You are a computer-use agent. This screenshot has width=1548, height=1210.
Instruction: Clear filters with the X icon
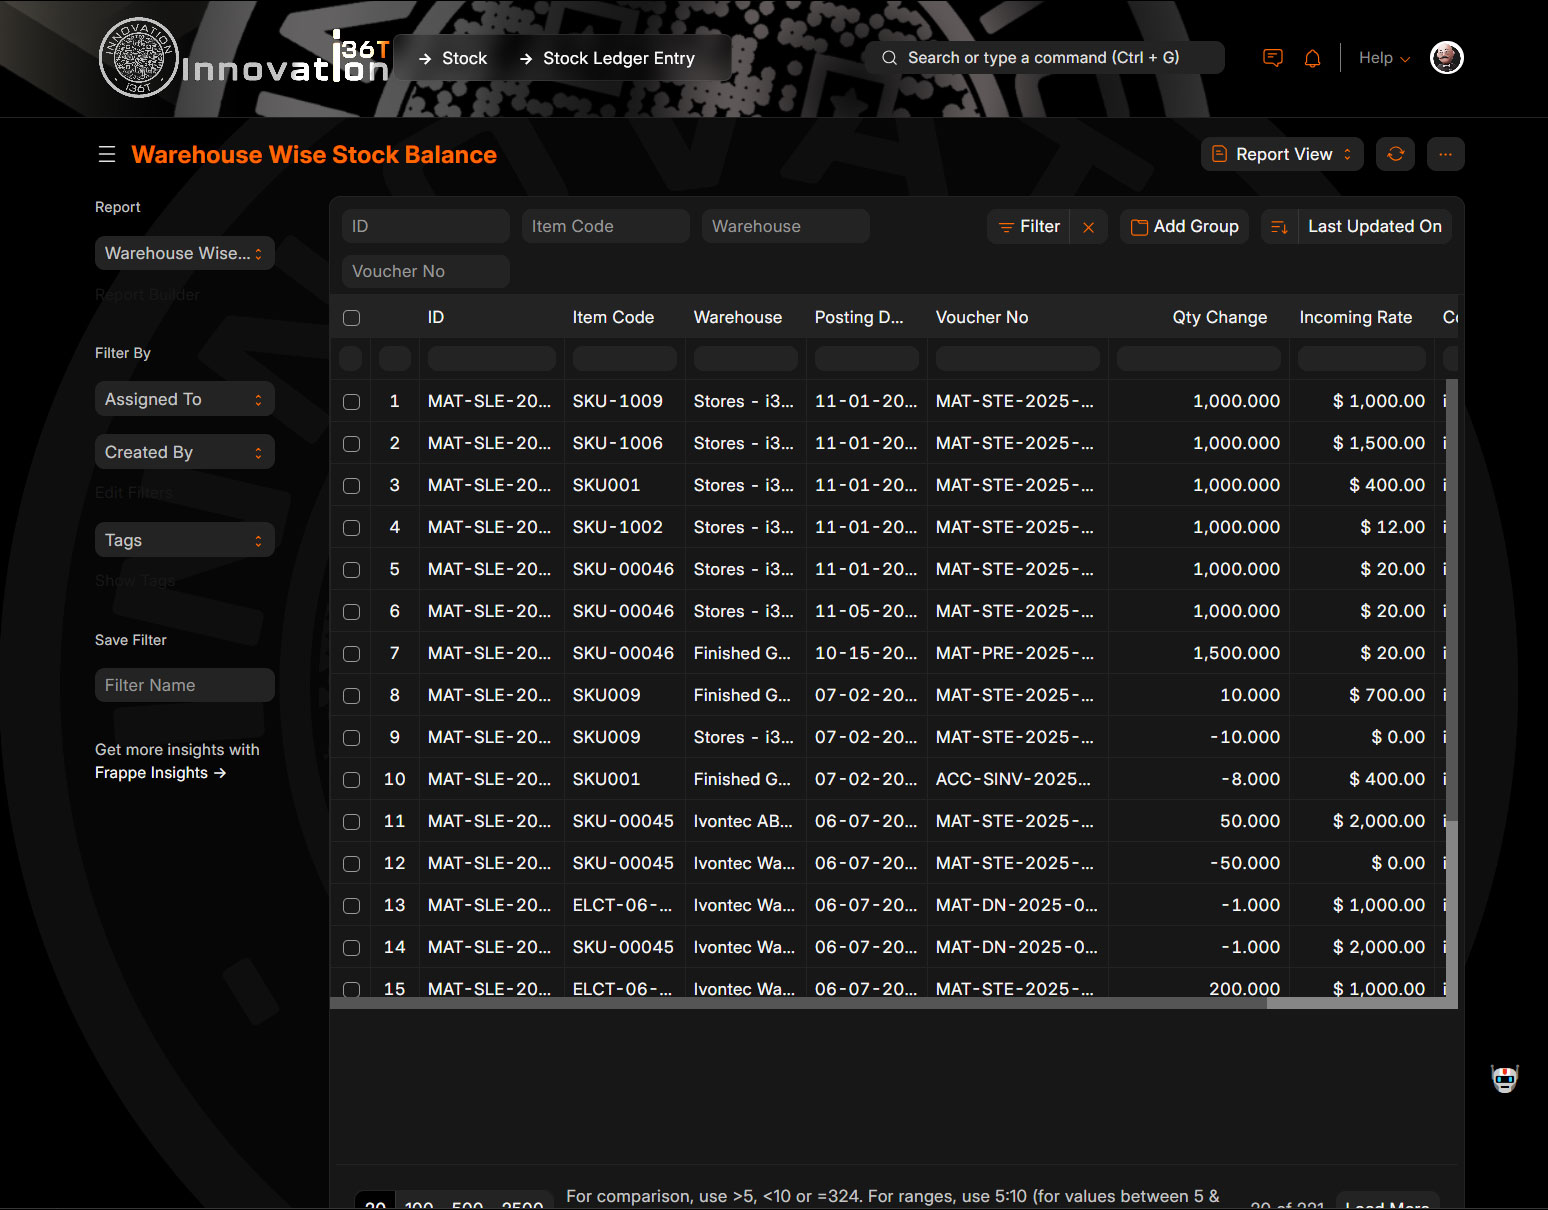click(1088, 227)
